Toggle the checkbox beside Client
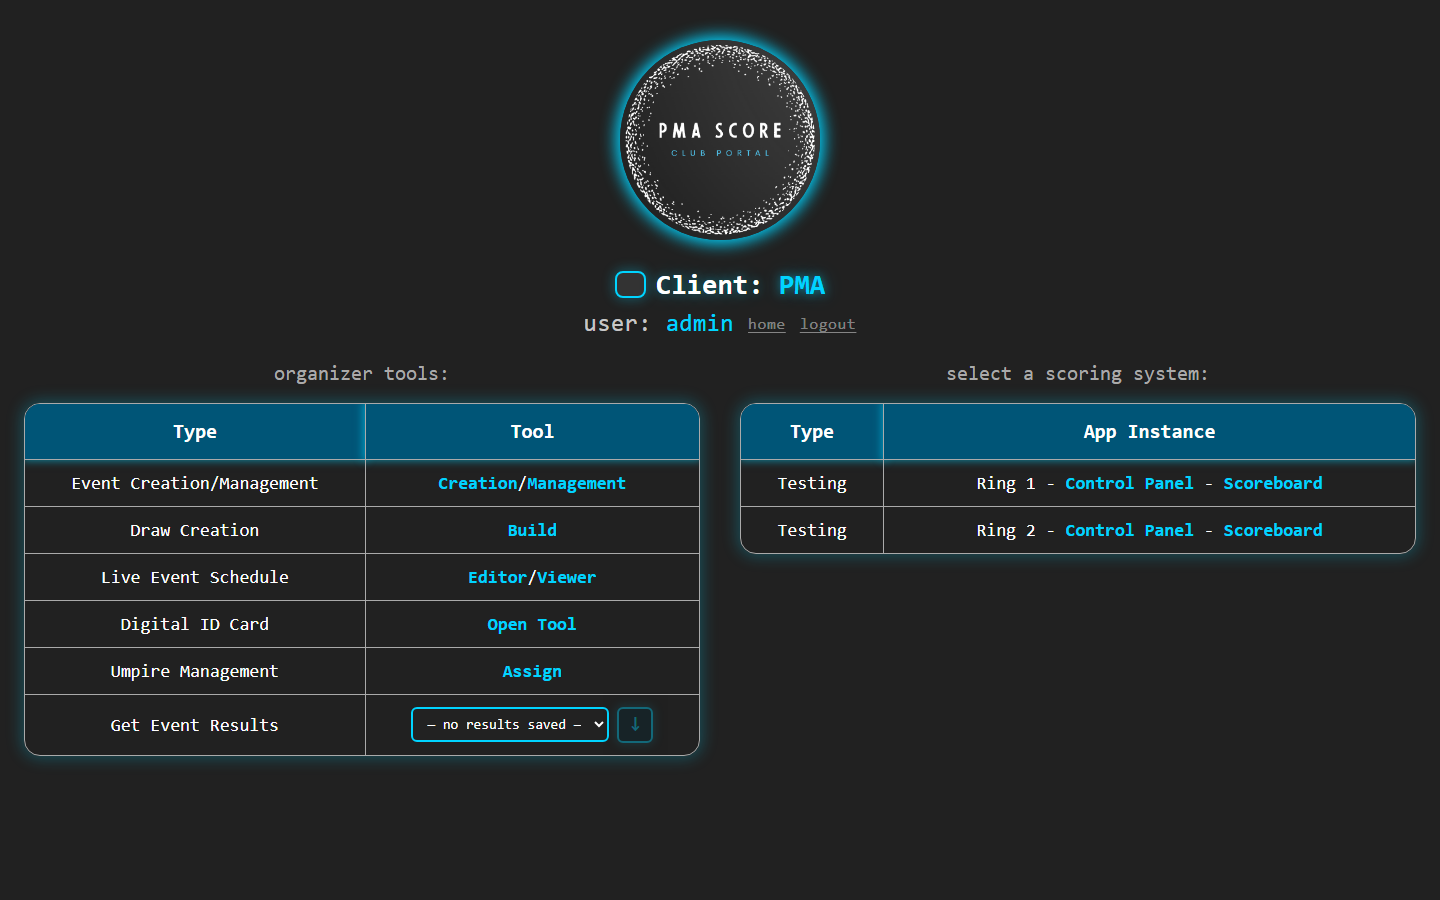 [x=630, y=285]
